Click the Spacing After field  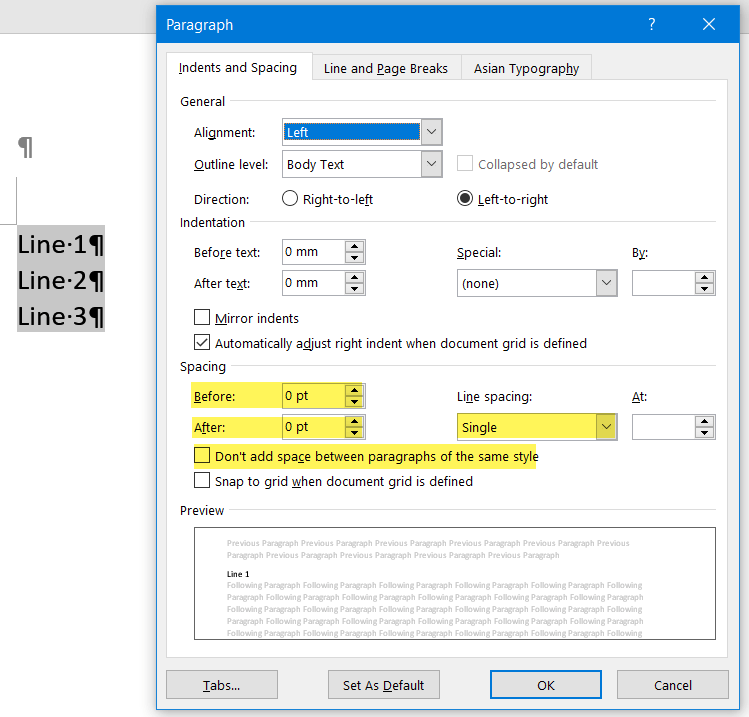pyautogui.click(x=314, y=427)
